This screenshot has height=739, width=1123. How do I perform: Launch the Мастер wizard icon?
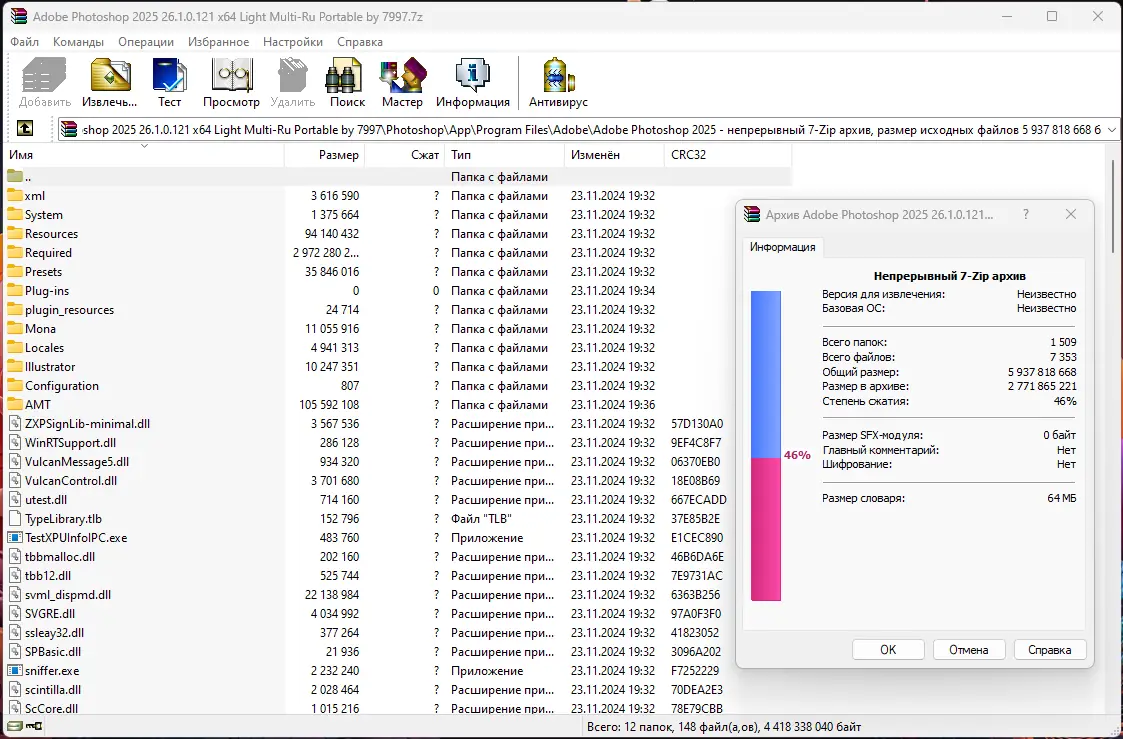[403, 75]
